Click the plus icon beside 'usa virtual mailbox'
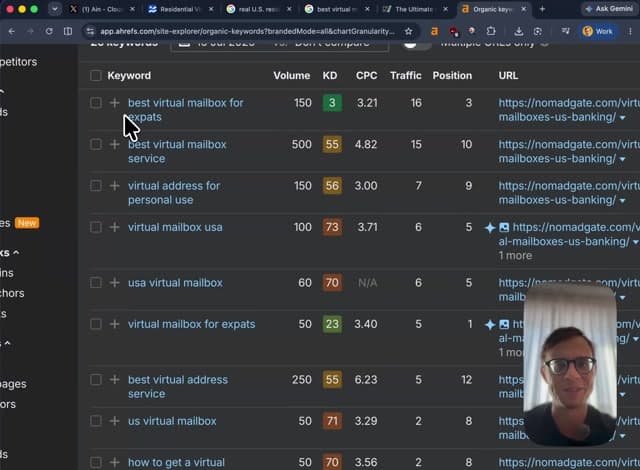The width and height of the screenshot is (640, 470). pos(115,283)
